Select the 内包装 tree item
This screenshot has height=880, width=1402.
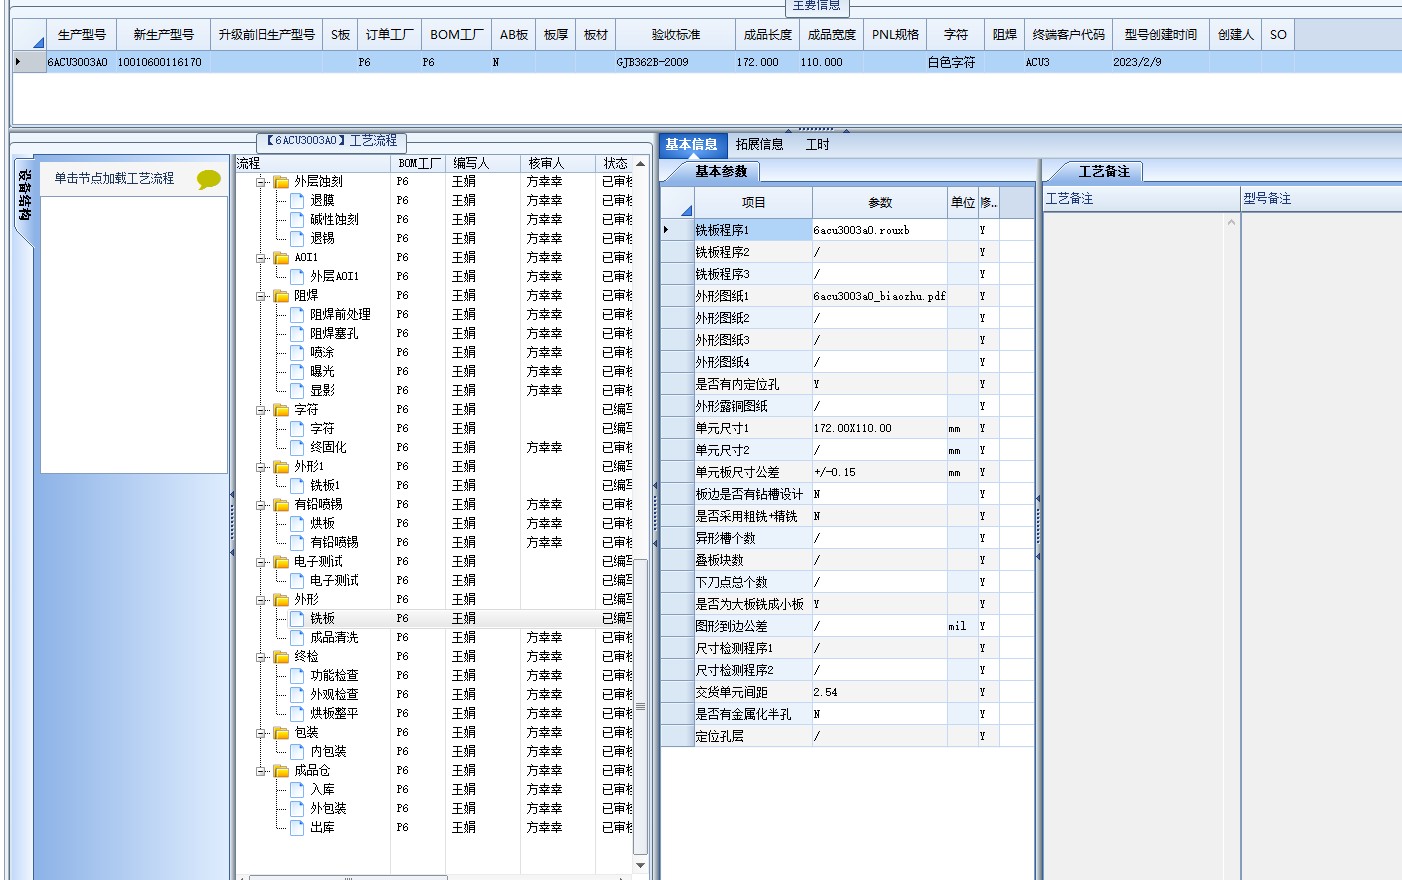click(327, 751)
